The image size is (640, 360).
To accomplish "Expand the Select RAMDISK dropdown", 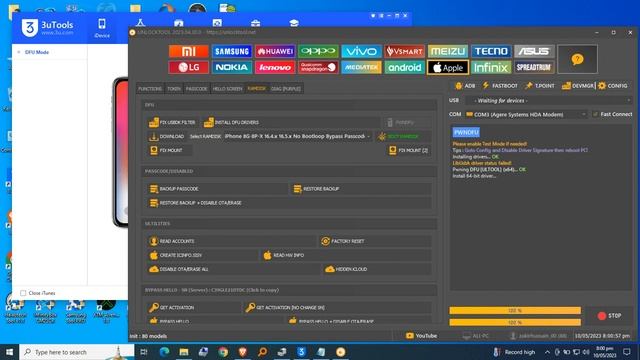I will click(x=298, y=136).
